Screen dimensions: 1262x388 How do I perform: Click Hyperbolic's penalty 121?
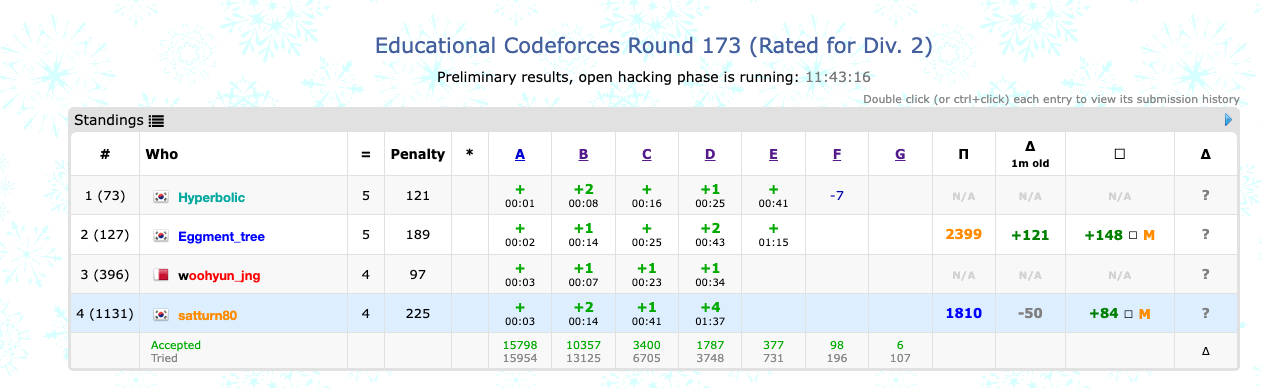[x=417, y=196]
